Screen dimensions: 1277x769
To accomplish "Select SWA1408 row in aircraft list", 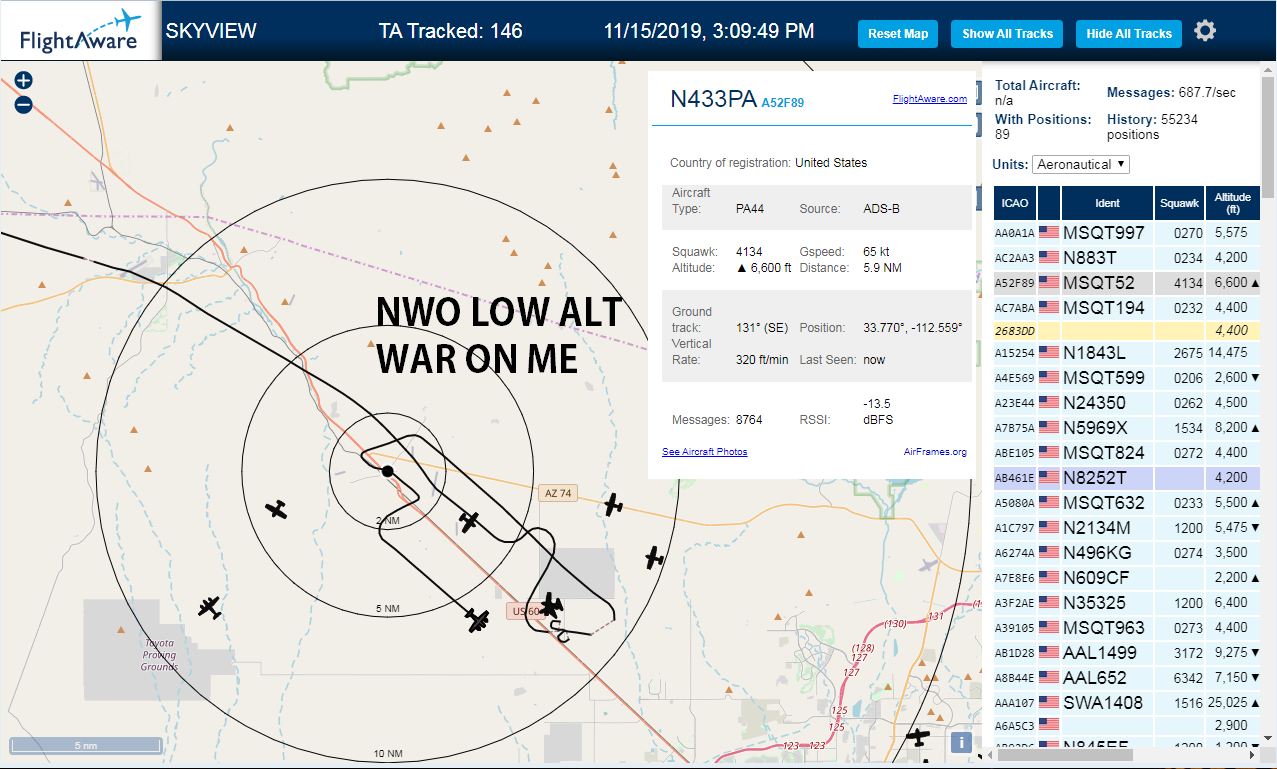I will tap(1127, 703).
